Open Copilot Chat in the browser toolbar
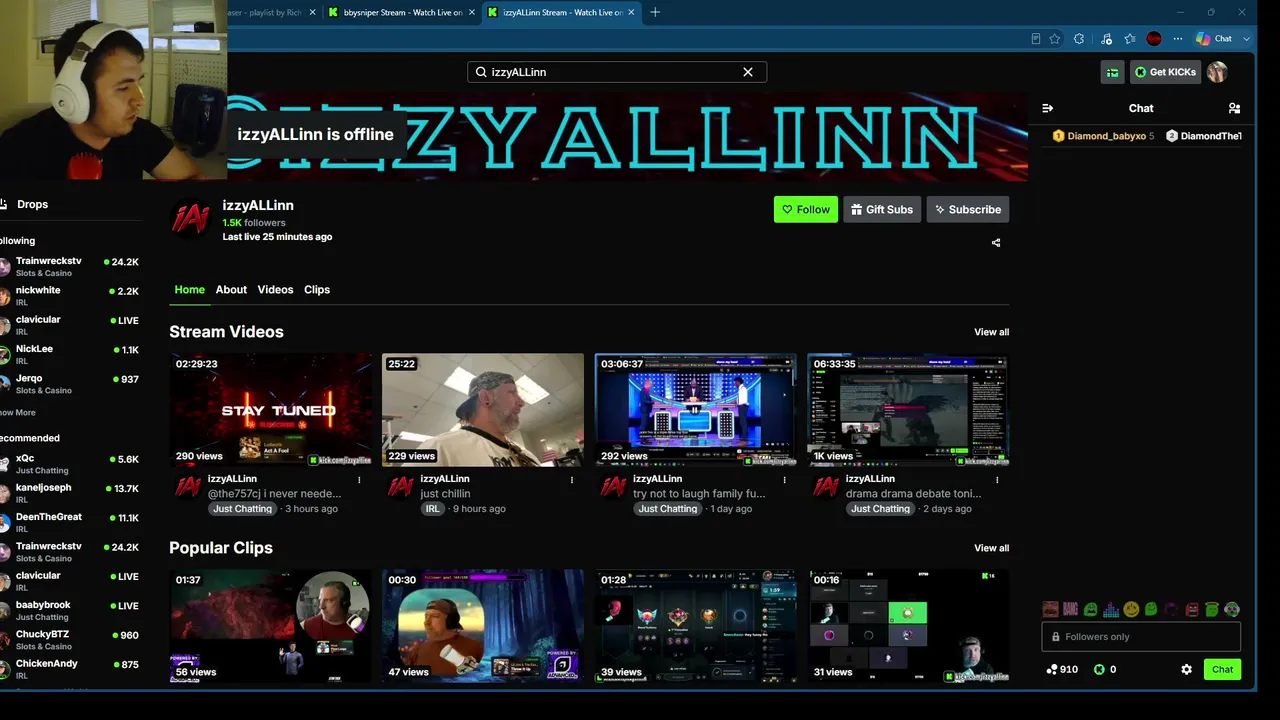 coord(1214,39)
